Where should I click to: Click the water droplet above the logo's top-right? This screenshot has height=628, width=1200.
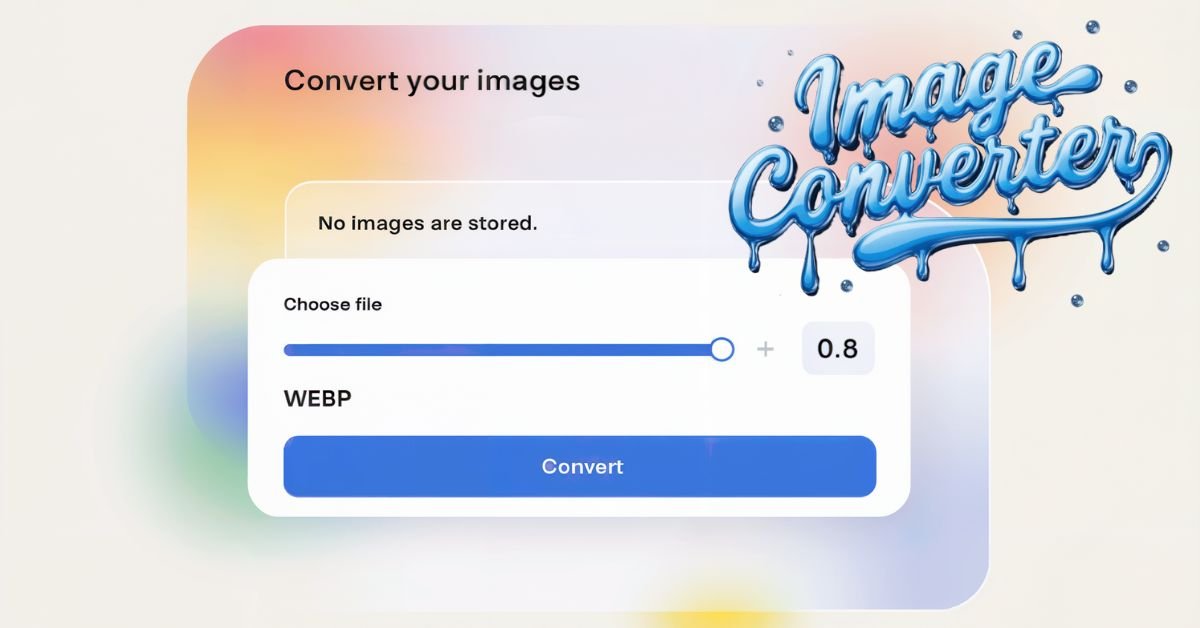pos(1093,27)
